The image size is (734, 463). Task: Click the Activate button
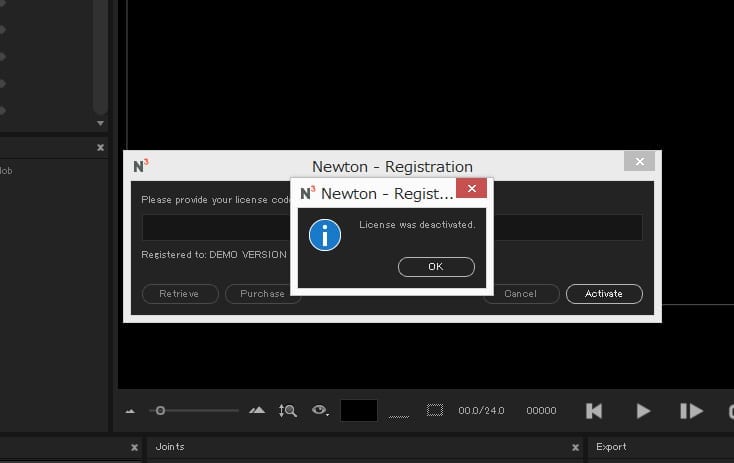[604, 294]
